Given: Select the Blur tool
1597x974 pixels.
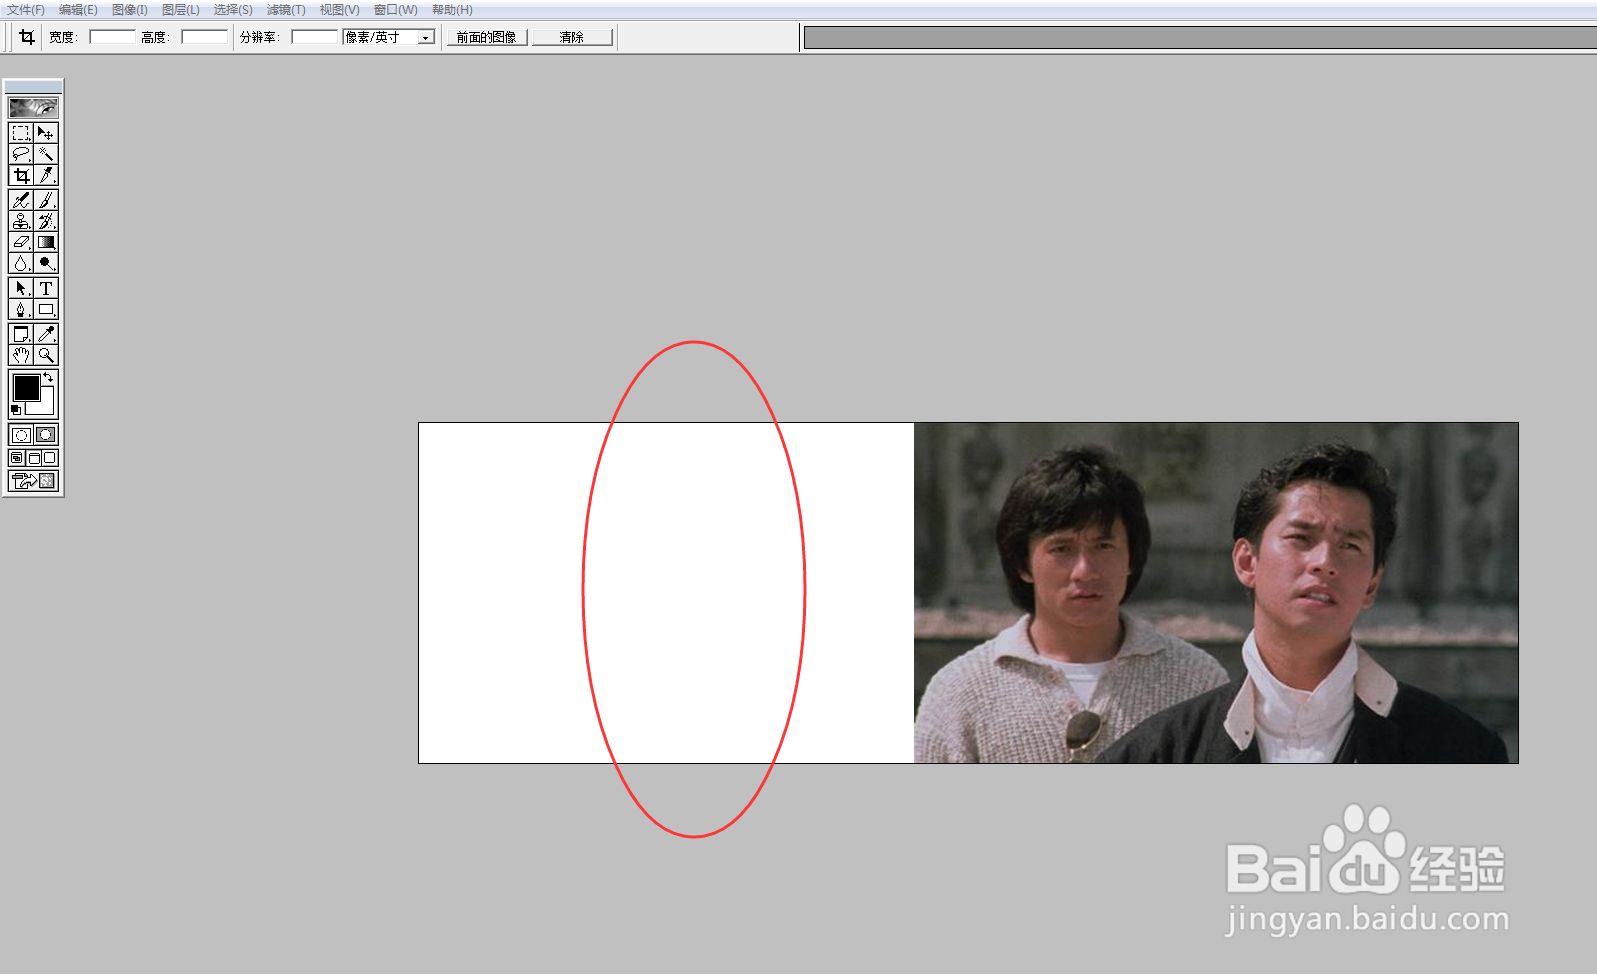Looking at the screenshot, I should (21, 263).
